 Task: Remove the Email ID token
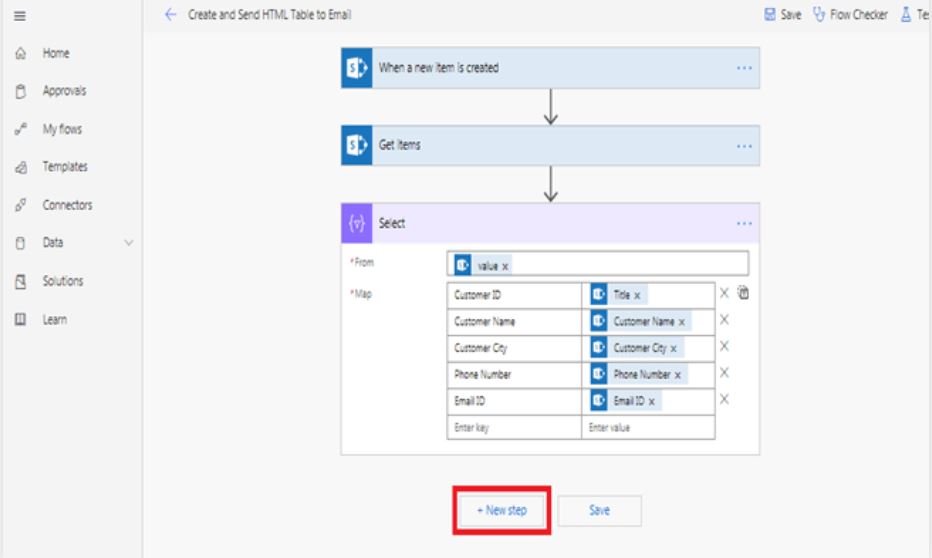pyautogui.click(x=651, y=402)
